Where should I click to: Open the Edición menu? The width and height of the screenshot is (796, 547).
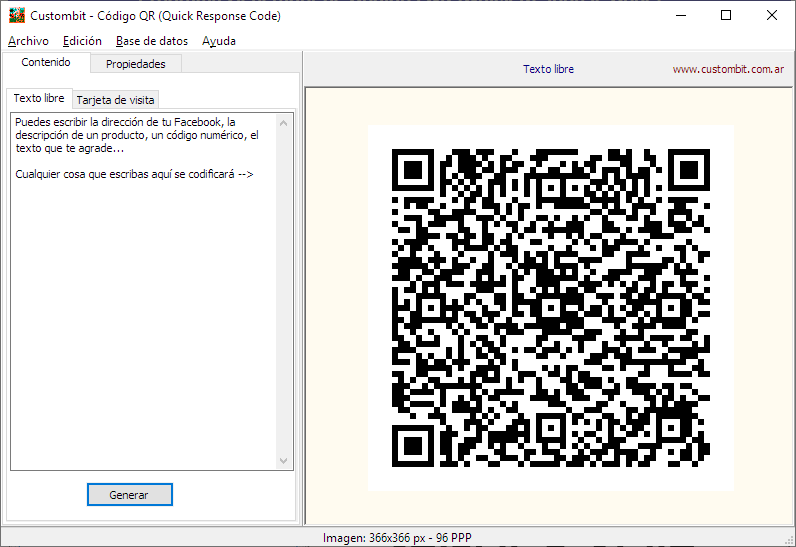click(x=82, y=41)
